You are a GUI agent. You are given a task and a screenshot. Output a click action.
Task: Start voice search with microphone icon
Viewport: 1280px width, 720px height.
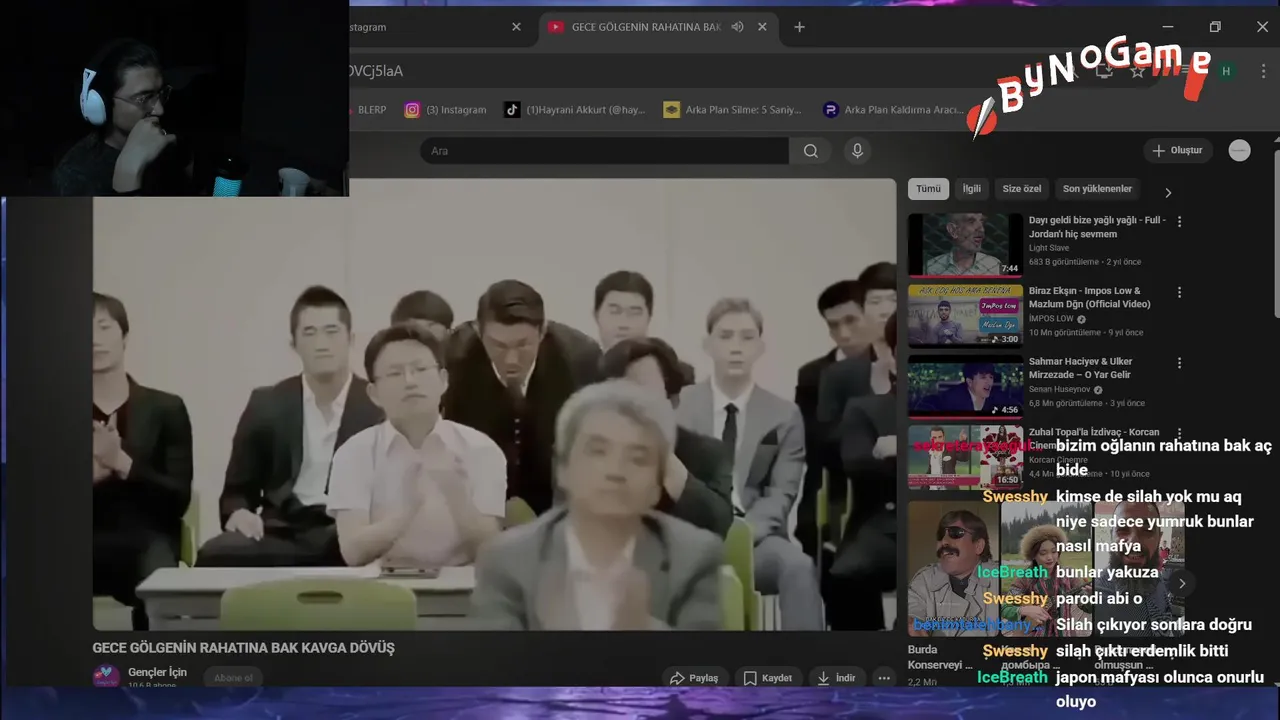coord(856,151)
